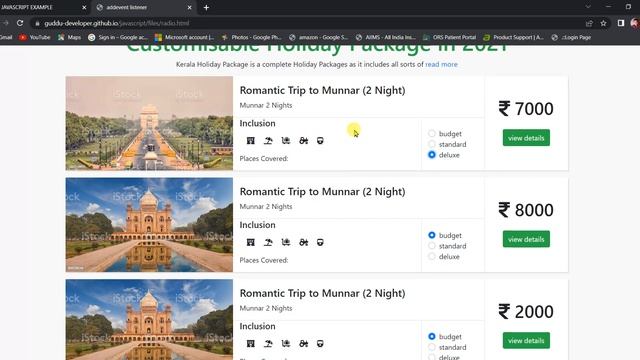
Task: Bookmark this page with the star icon
Action: pos(603,23)
